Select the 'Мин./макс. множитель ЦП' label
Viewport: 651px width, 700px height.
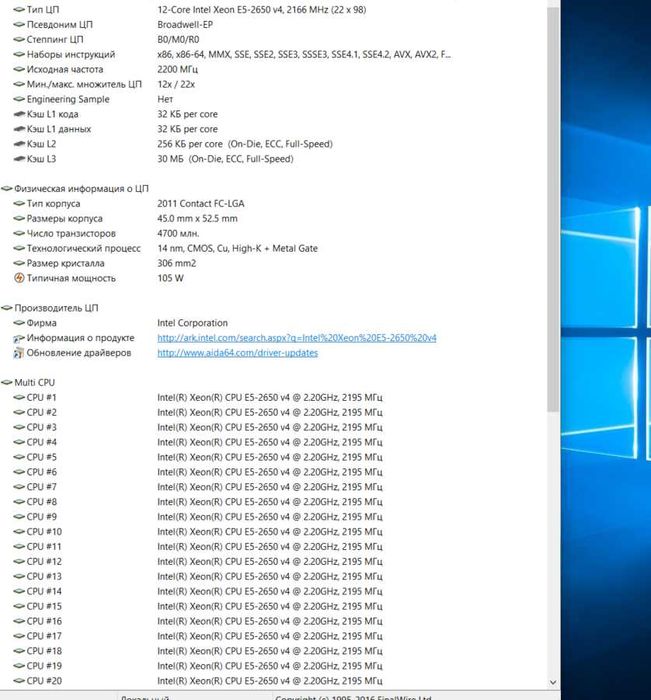[84, 84]
